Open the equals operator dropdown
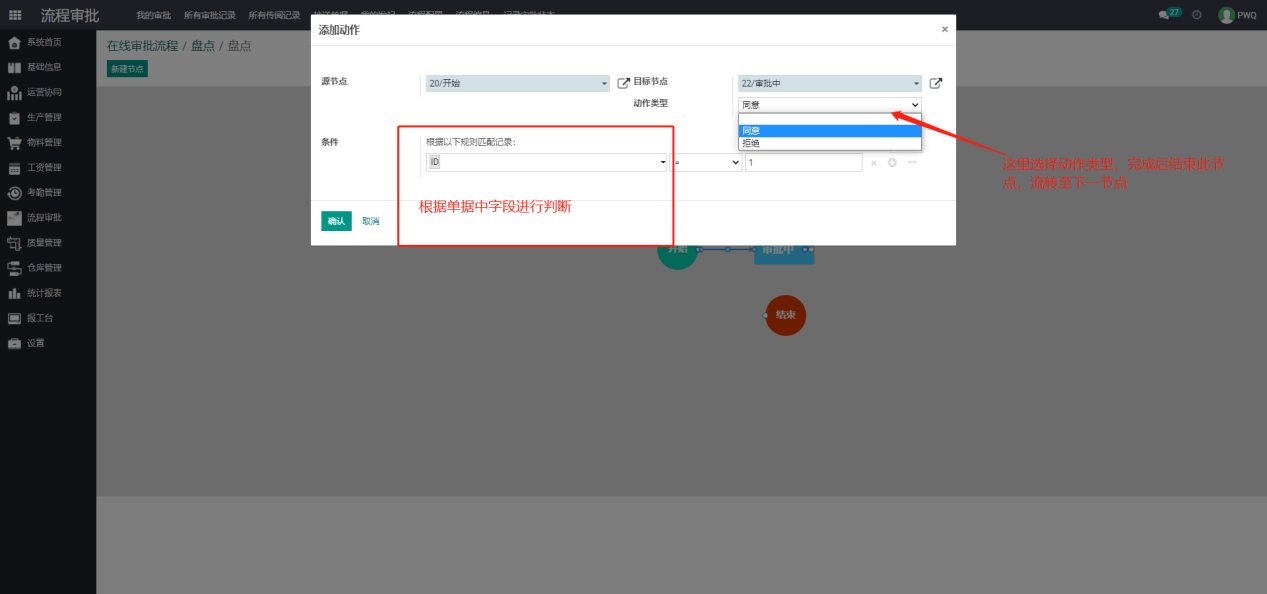 coord(706,163)
